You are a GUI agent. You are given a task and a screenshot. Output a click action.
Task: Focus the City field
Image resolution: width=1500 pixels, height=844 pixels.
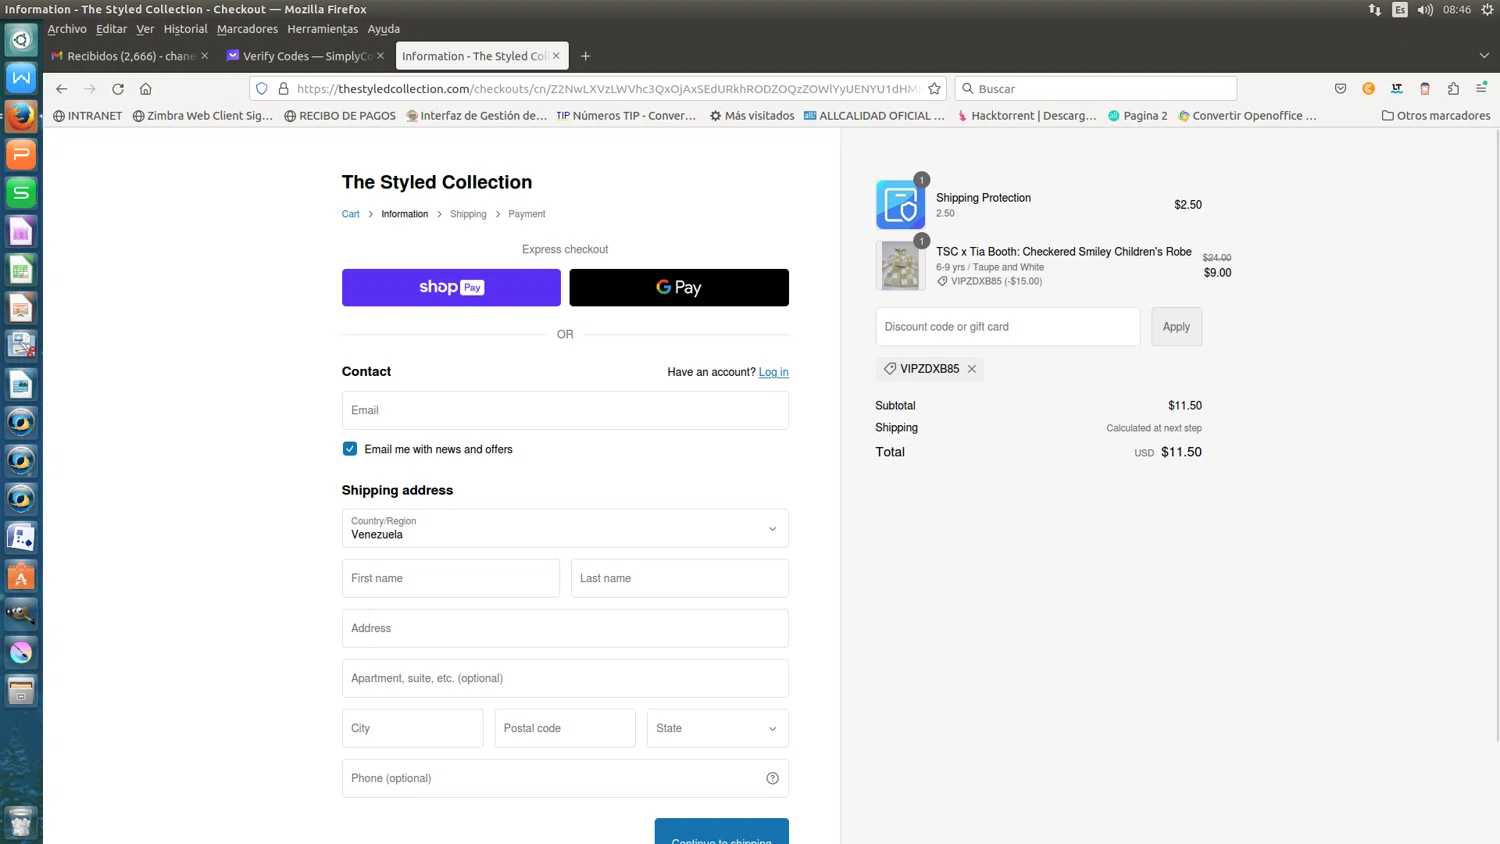pyautogui.click(x=413, y=728)
